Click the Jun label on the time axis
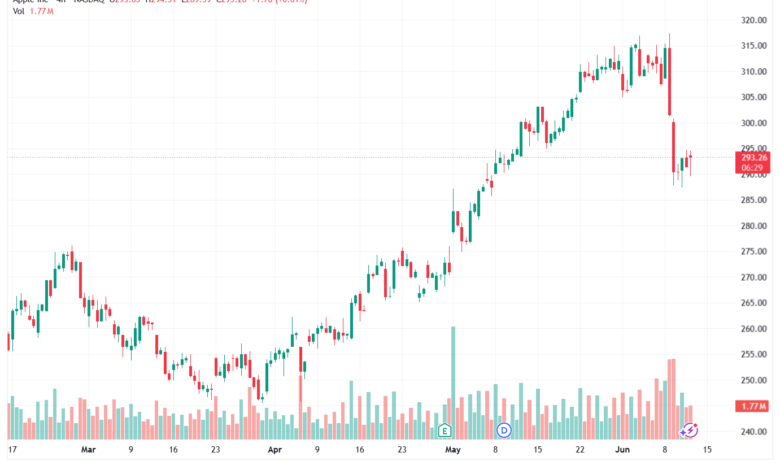 tap(622, 450)
